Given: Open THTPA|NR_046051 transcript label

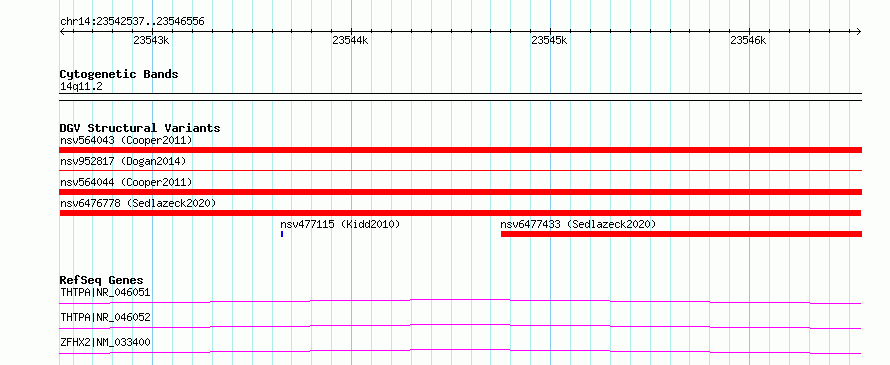Looking at the screenshot, I should [x=106, y=292].
